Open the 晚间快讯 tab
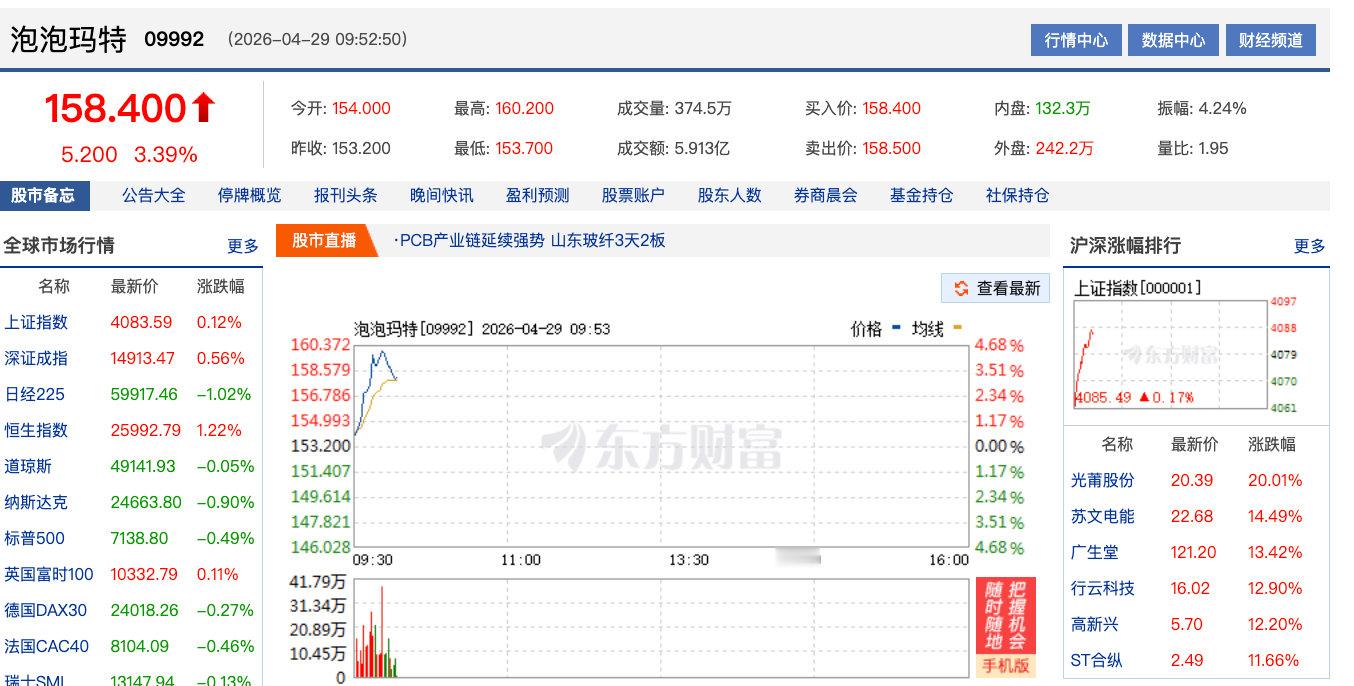1354x686 pixels. pos(442,195)
